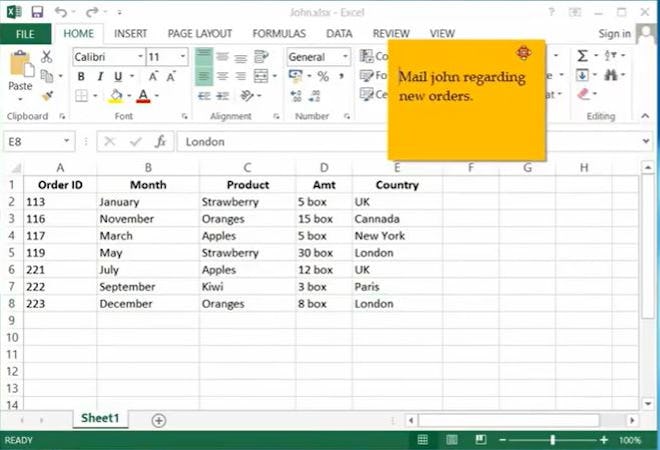
Task: Zoom out with the minus button
Action: tap(502, 440)
